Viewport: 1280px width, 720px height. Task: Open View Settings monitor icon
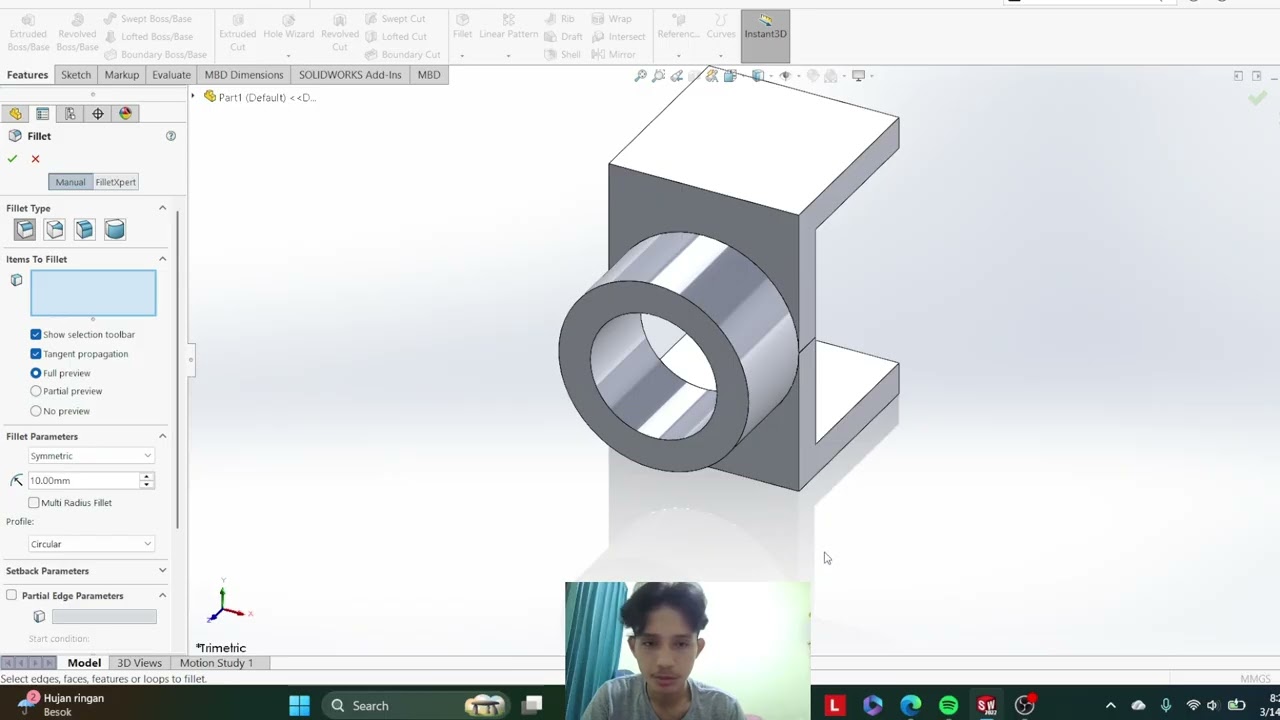point(858,76)
